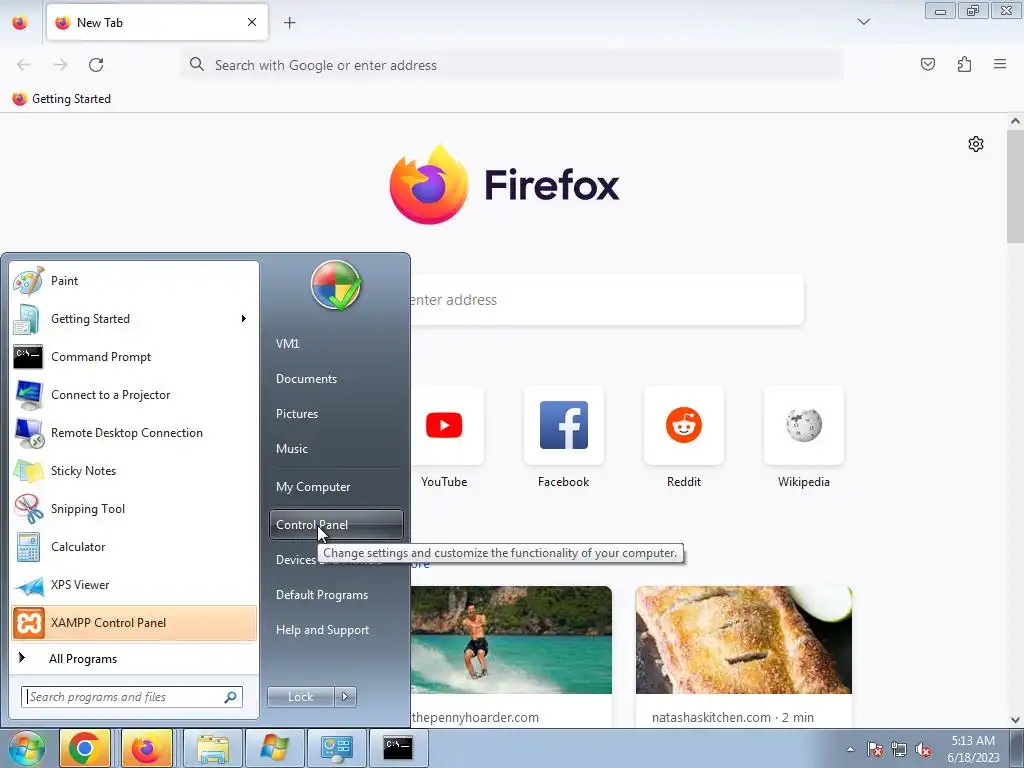The image size is (1024, 768).
Task: Open Firefox Extensions icon
Action: click(x=964, y=64)
